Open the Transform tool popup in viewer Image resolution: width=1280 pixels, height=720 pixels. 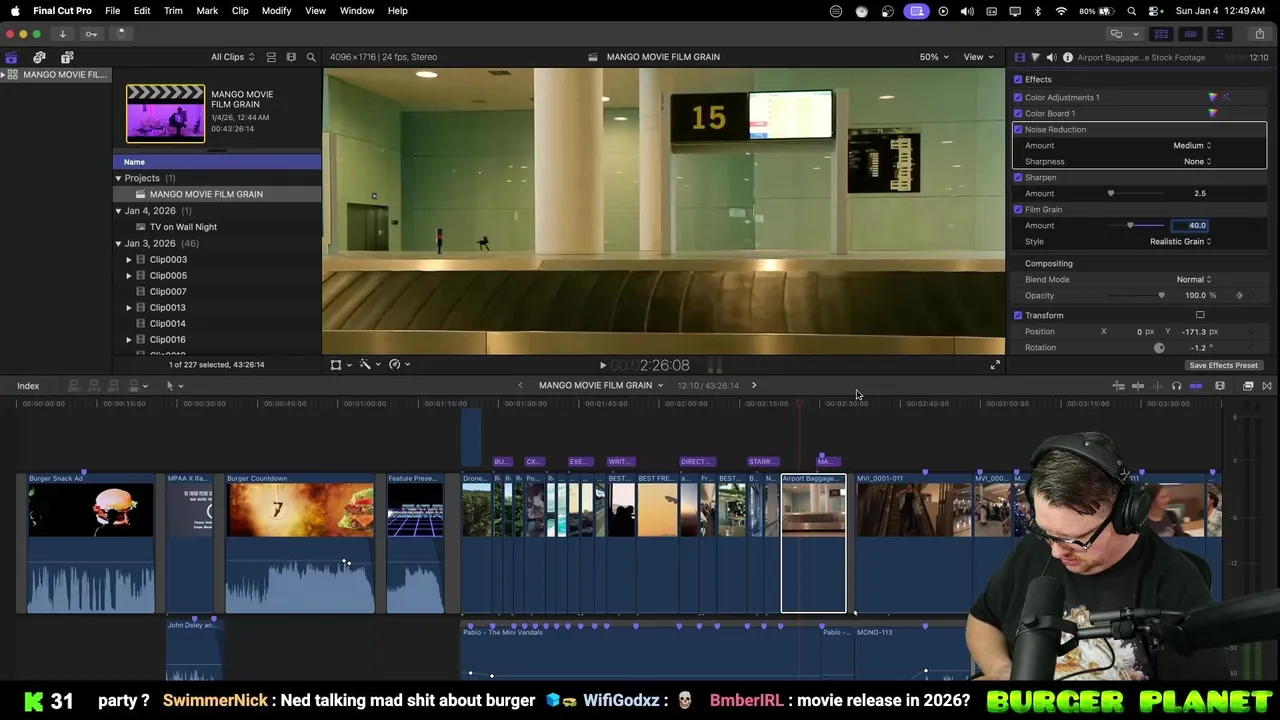[340, 365]
